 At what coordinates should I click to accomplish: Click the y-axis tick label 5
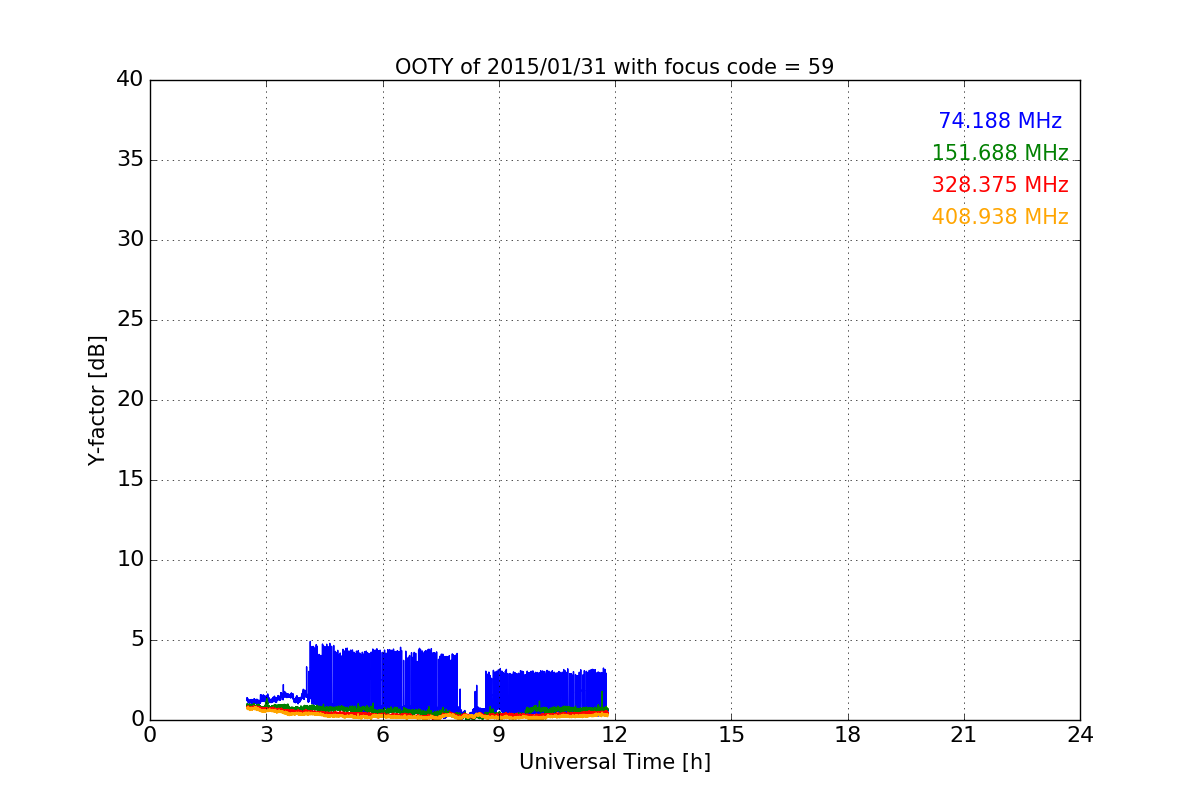click(x=137, y=640)
